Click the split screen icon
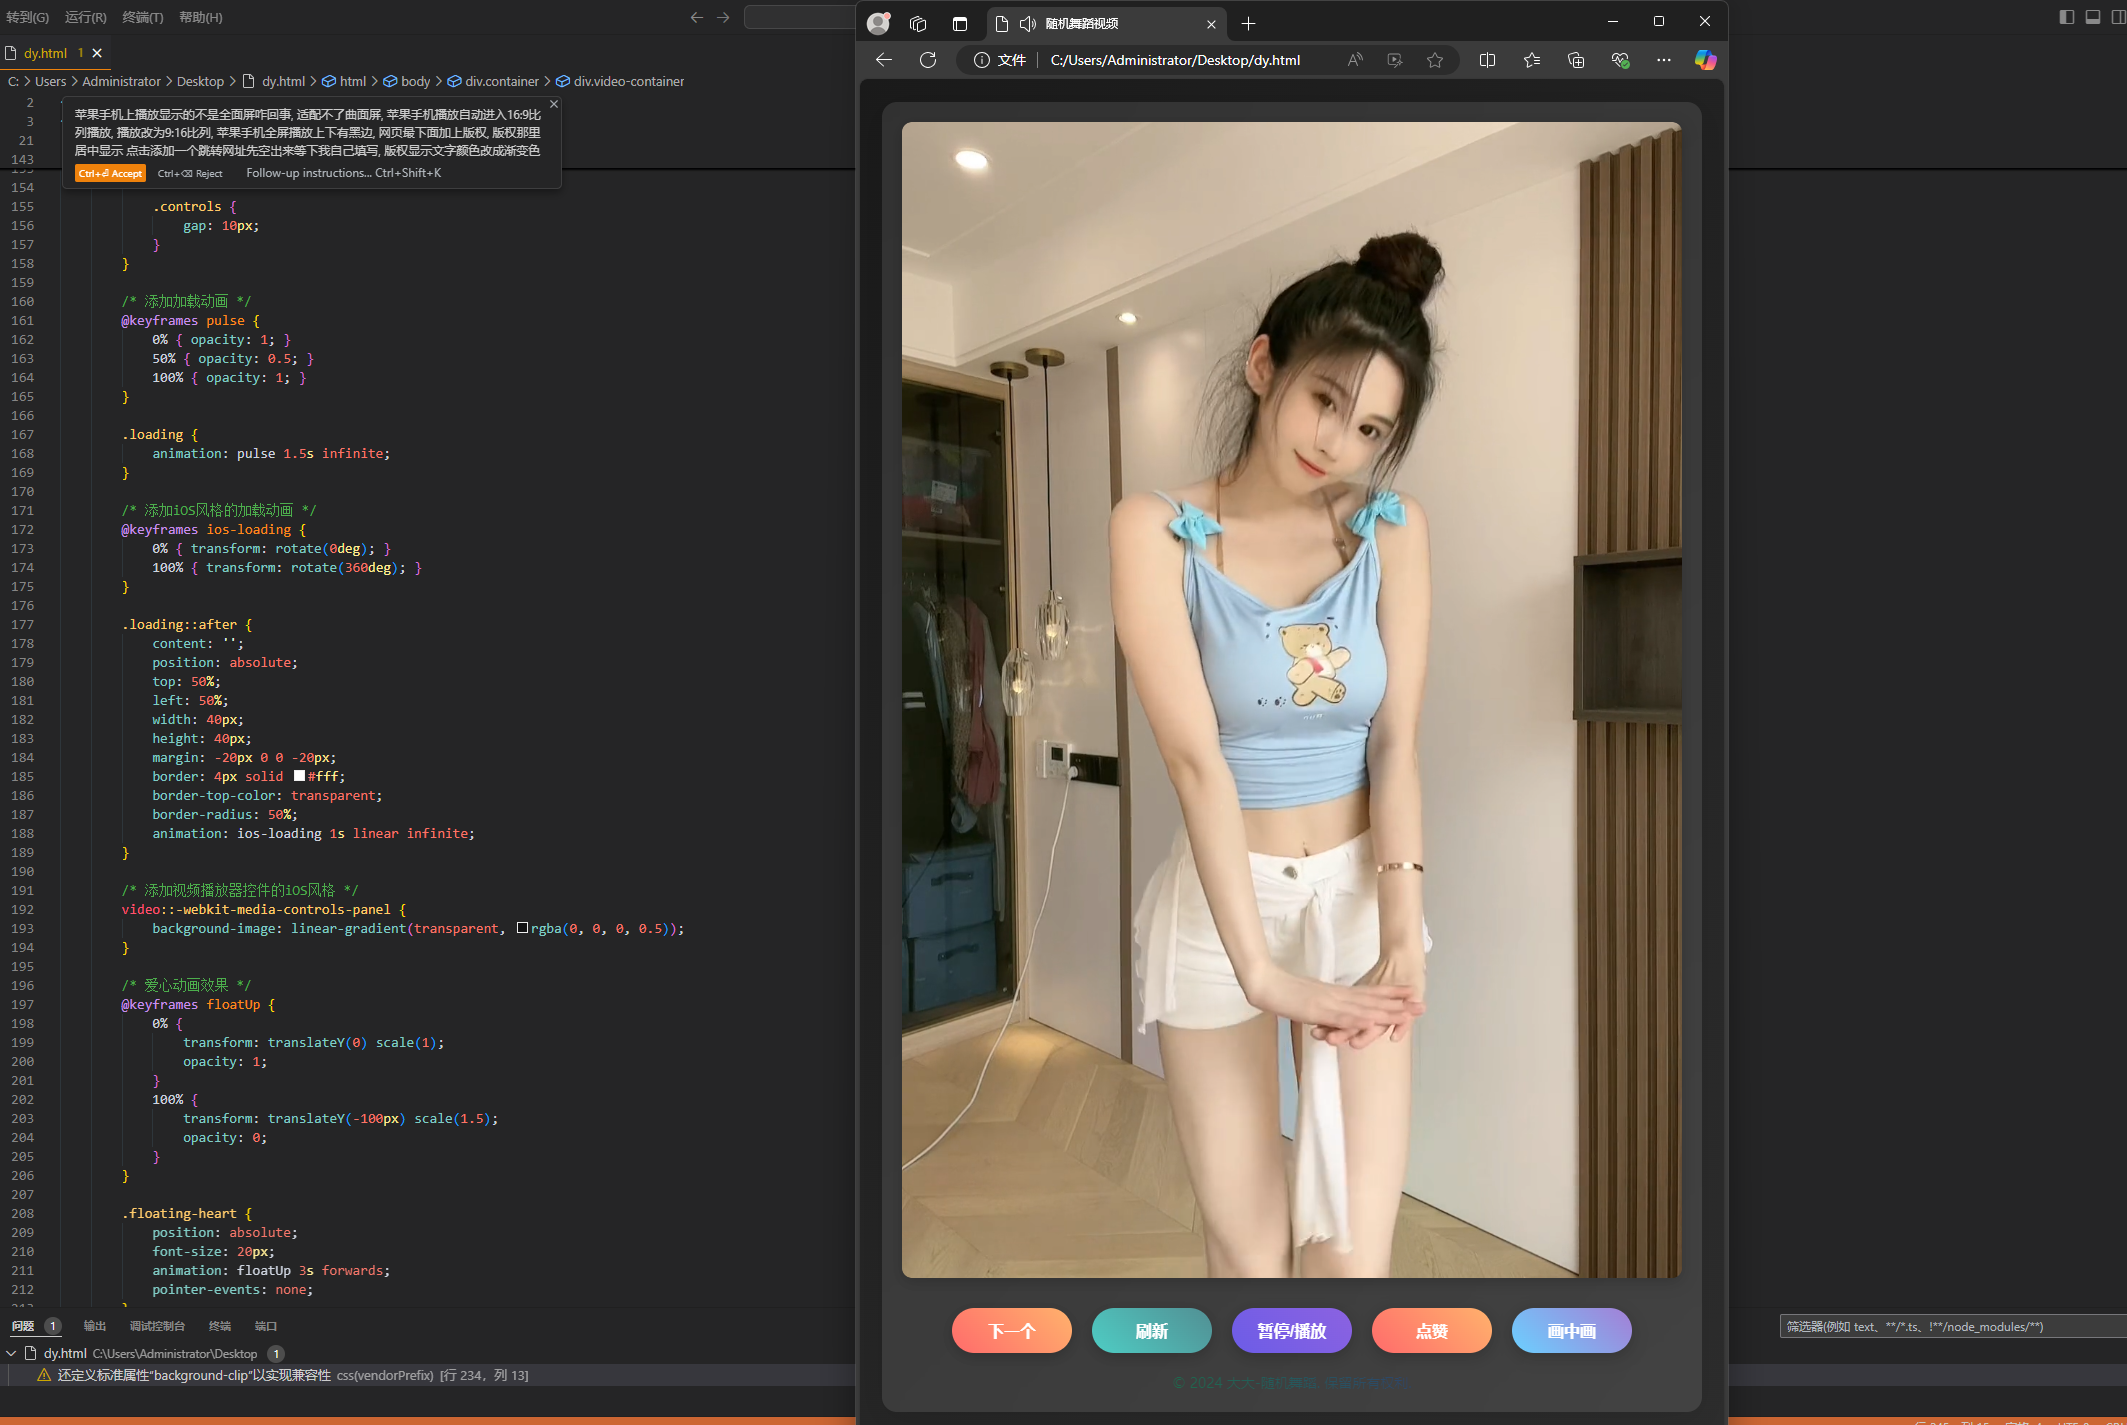2127x1425 pixels. (1487, 60)
